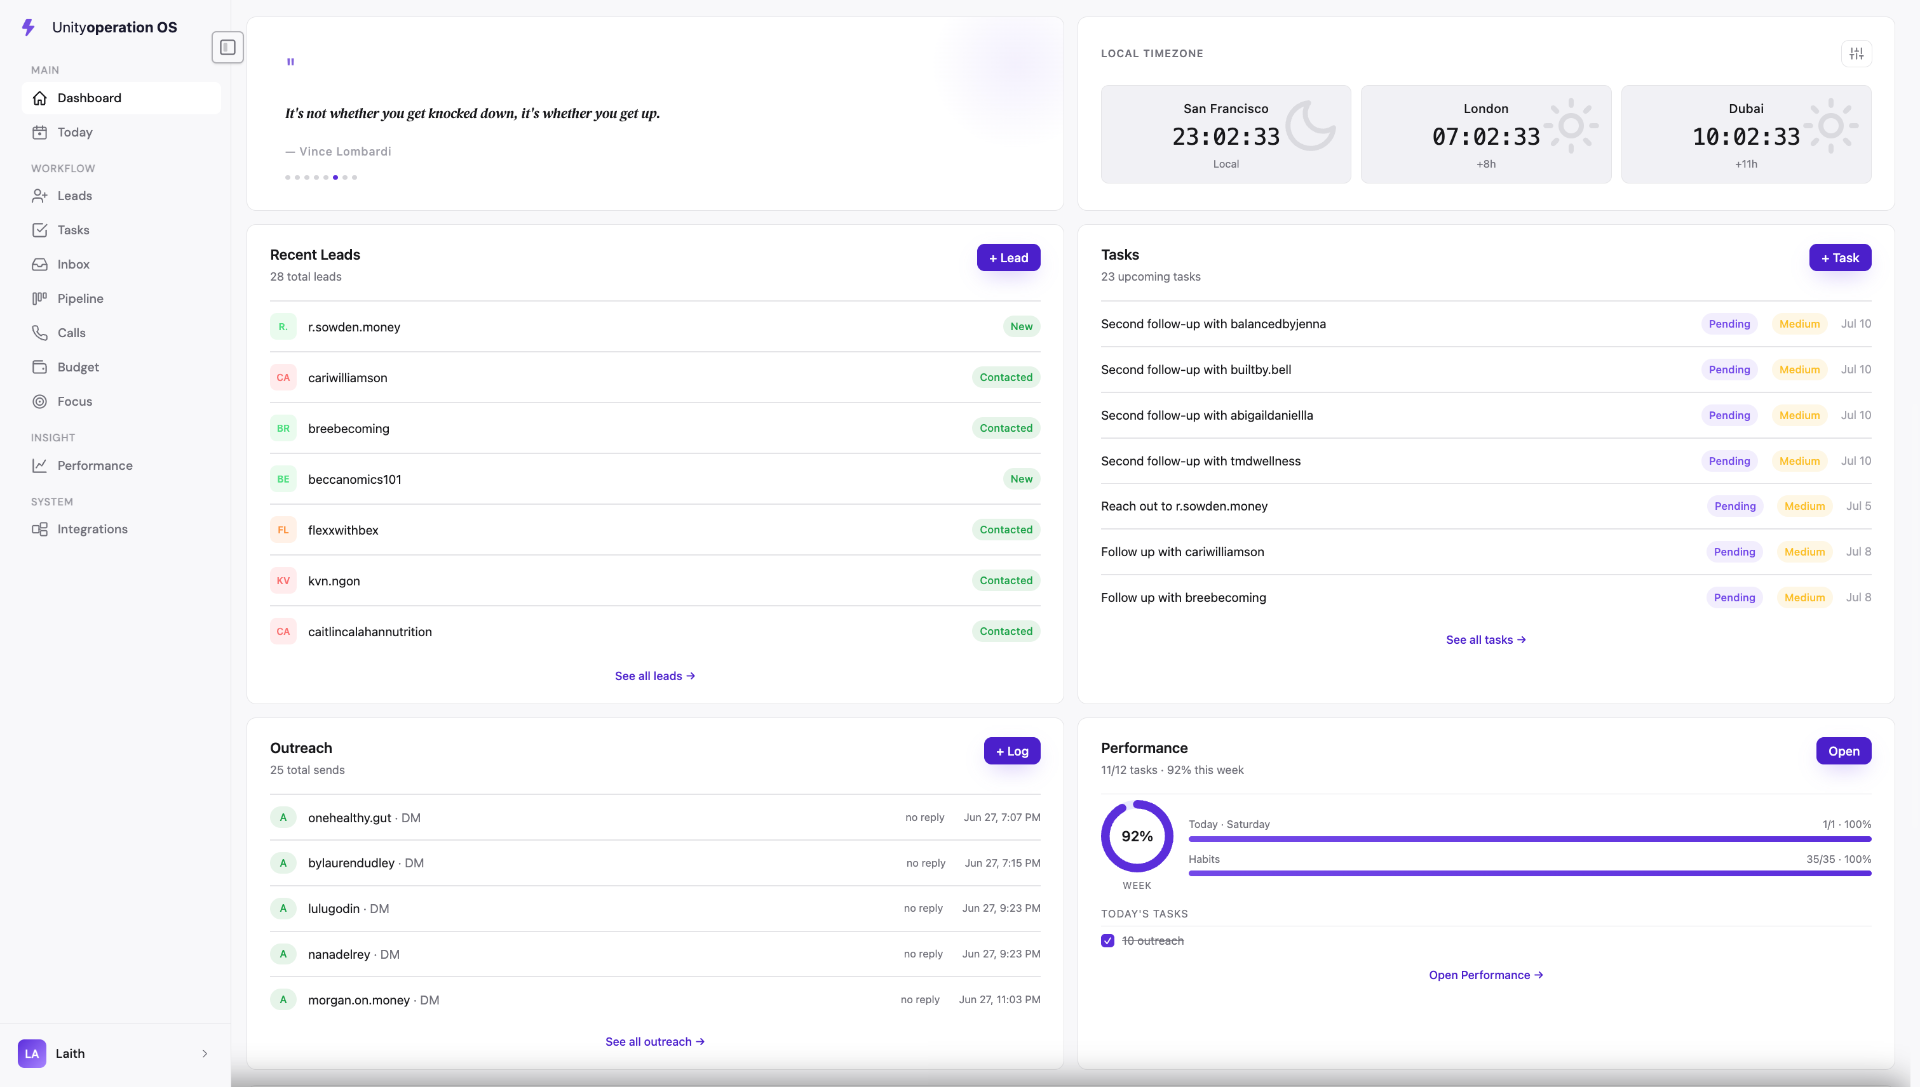The width and height of the screenshot is (1920, 1087).
Task: Open timezone settings sliders icon
Action: 1856,54
